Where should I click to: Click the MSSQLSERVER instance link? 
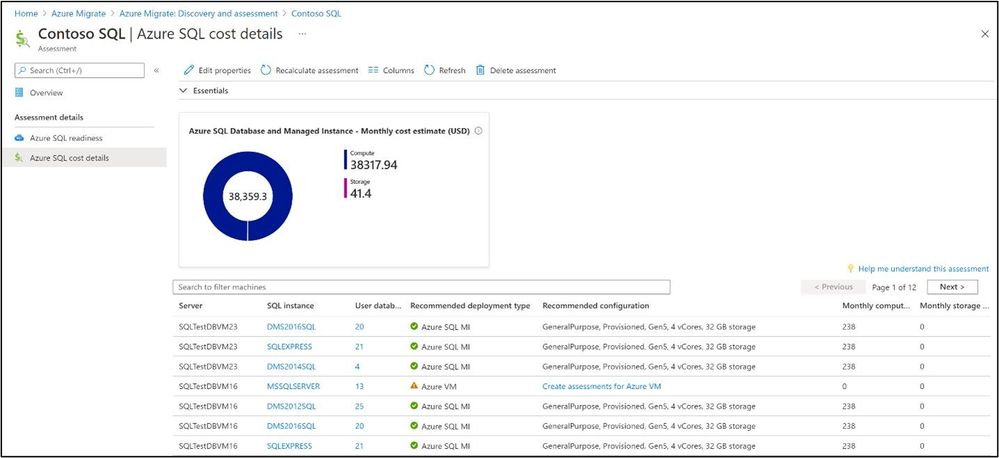tap(293, 386)
